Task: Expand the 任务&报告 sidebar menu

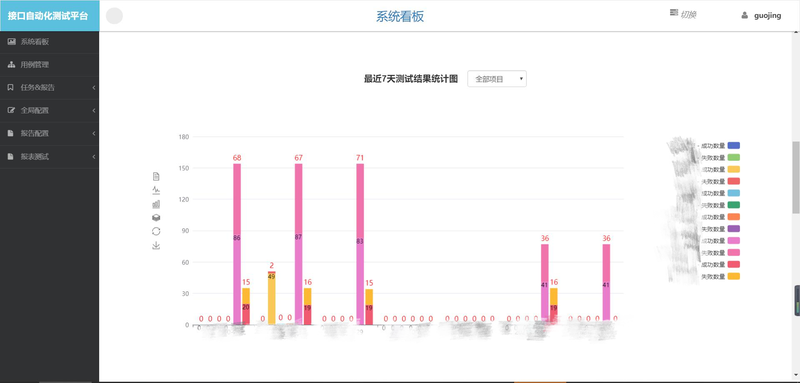Action: point(49,88)
